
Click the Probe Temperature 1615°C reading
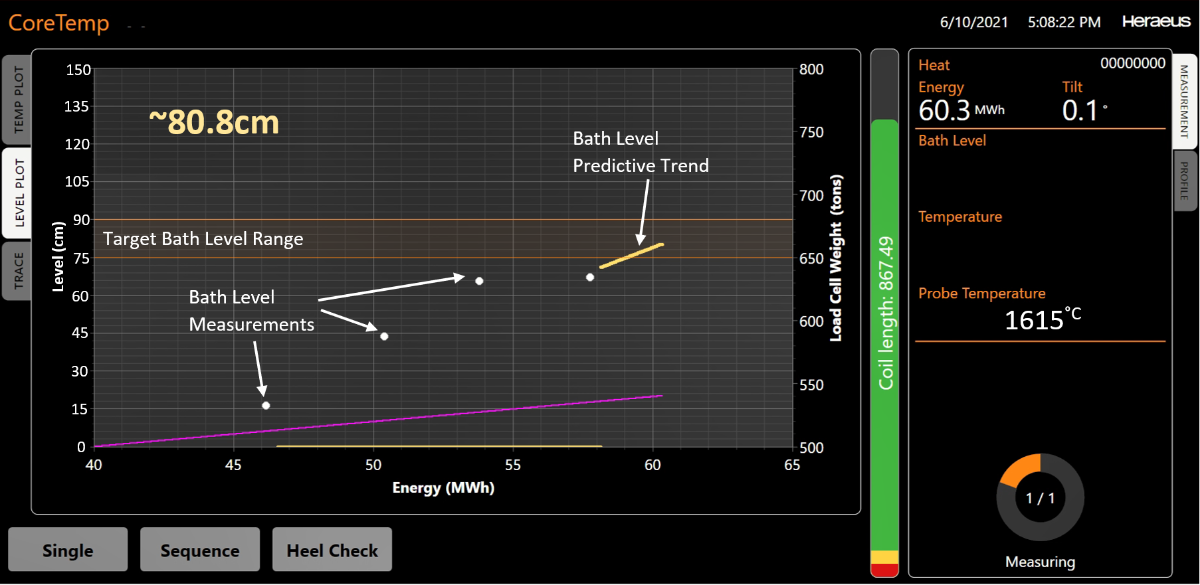[1042, 320]
